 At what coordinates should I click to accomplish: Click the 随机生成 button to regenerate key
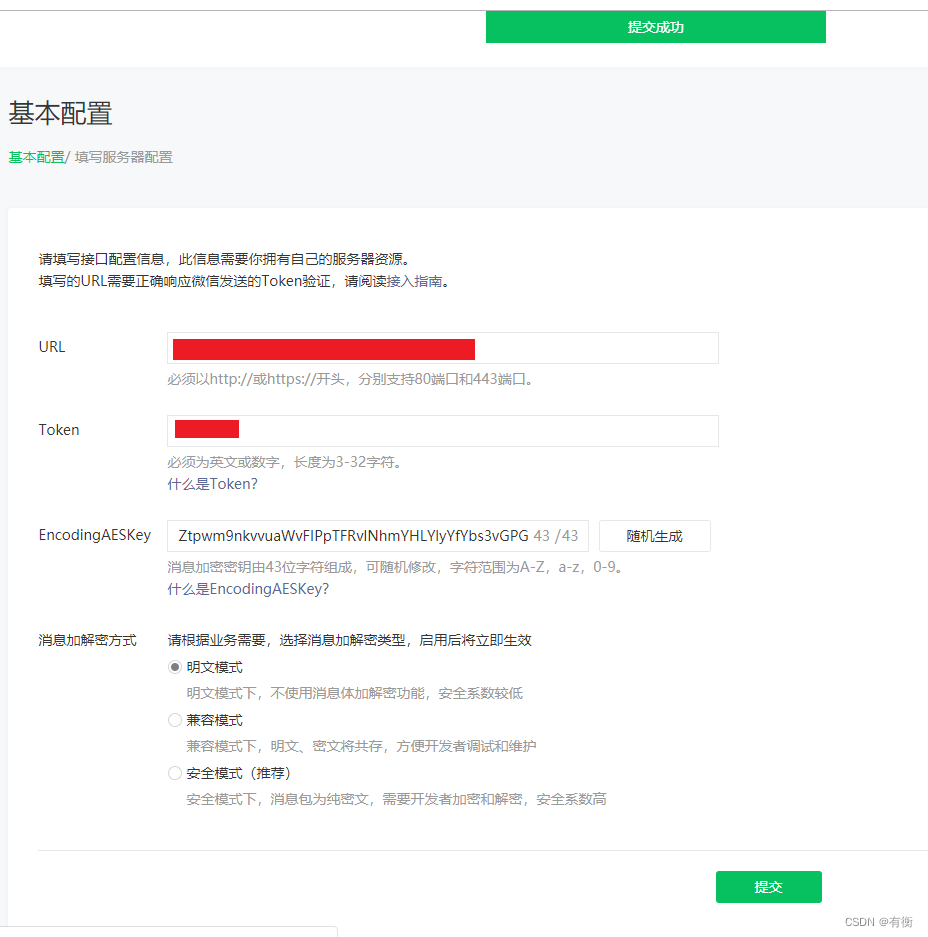(x=654, y=536)
